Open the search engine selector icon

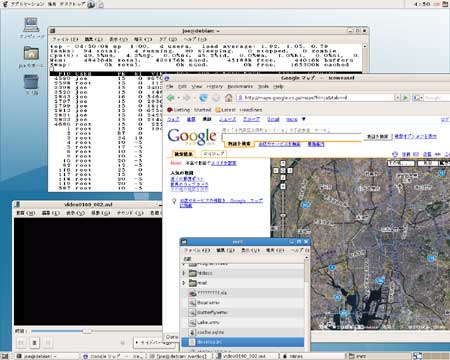coord(417,98)
